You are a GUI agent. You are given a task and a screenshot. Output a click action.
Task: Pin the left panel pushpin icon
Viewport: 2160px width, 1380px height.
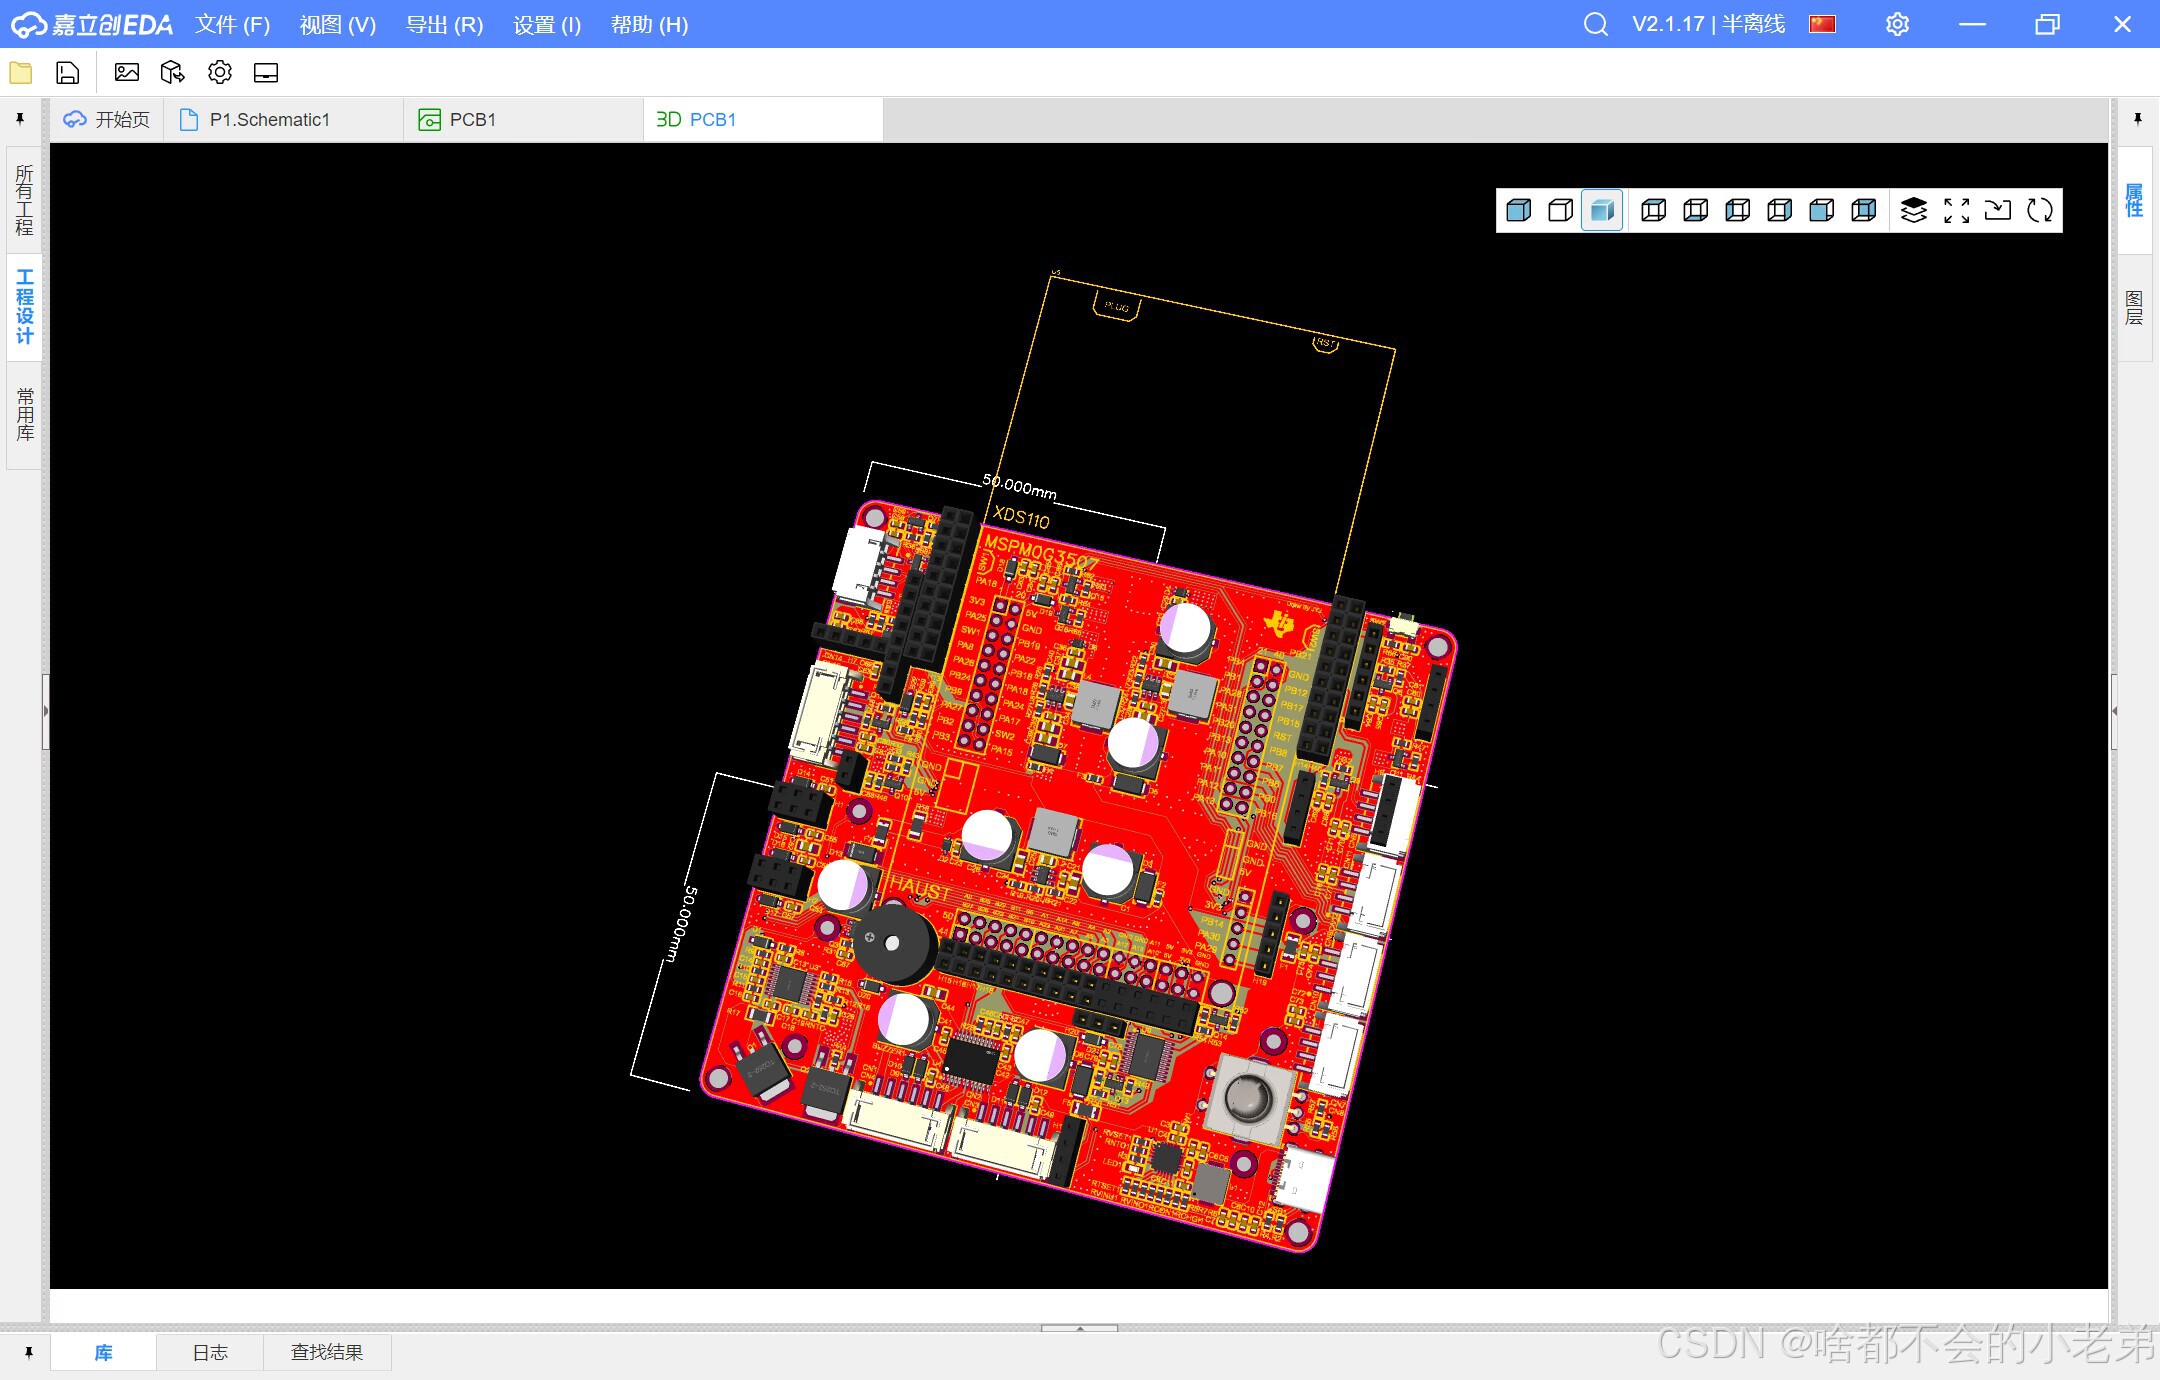[x=20, y=119]
